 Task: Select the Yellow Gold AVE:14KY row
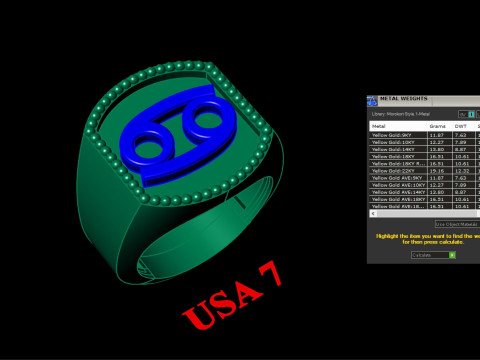tap(424, 192)
